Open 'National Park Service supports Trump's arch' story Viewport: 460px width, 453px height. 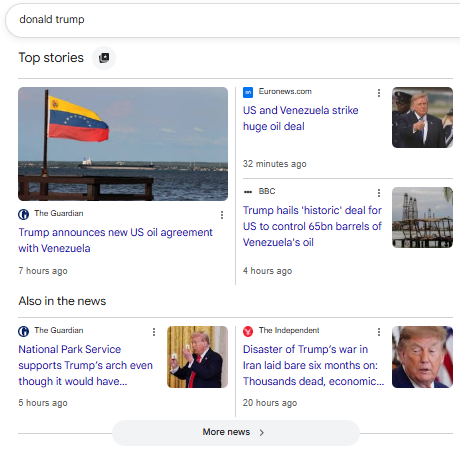[x=85, y=365]
